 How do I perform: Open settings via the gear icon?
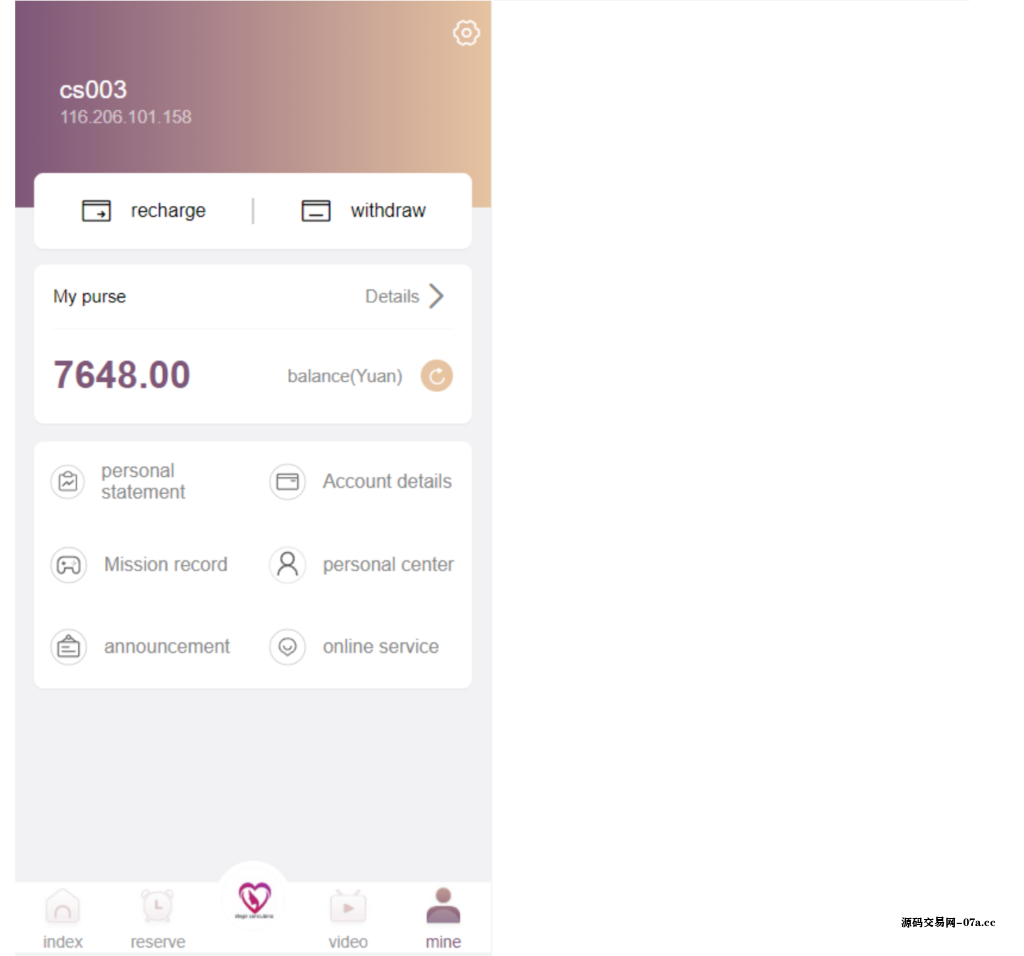click(x=466, y=33)
